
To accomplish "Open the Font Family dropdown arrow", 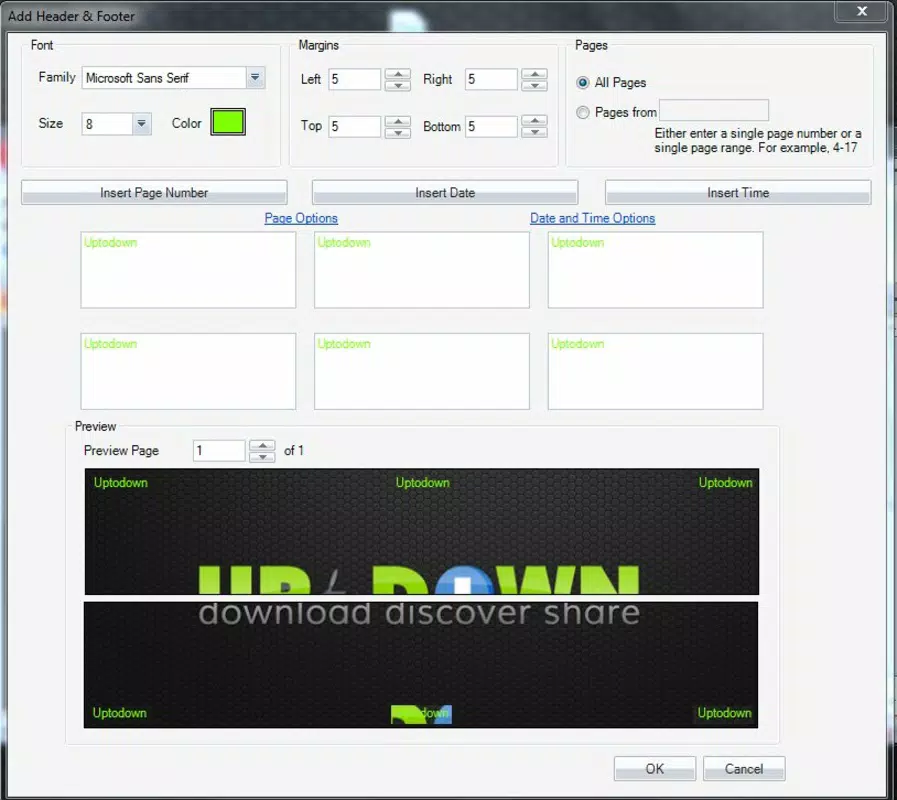I will [x=255, y=77].
